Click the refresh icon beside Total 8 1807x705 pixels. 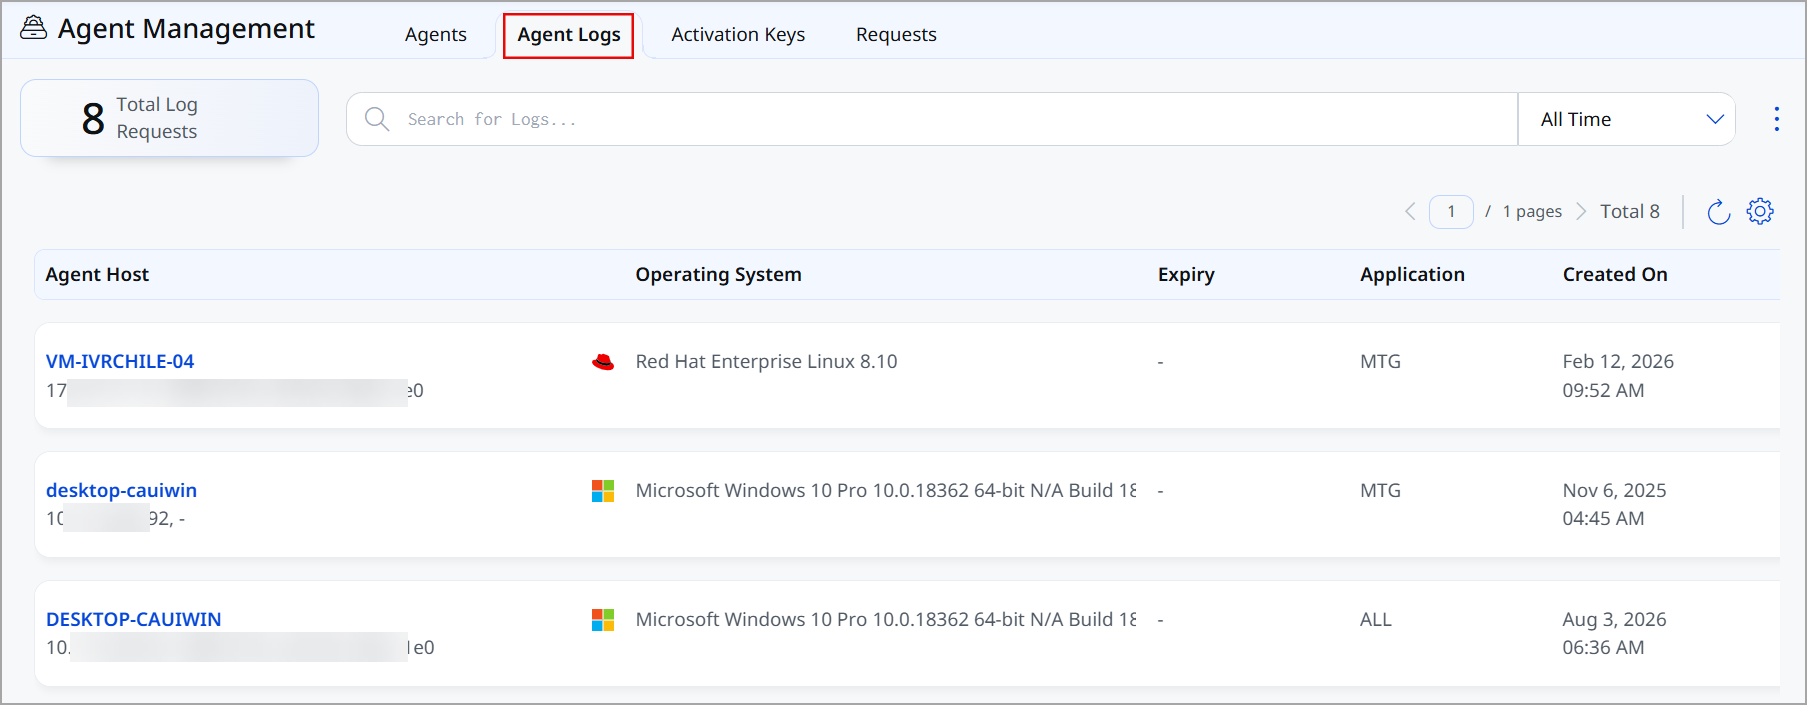click(1718, 212)
